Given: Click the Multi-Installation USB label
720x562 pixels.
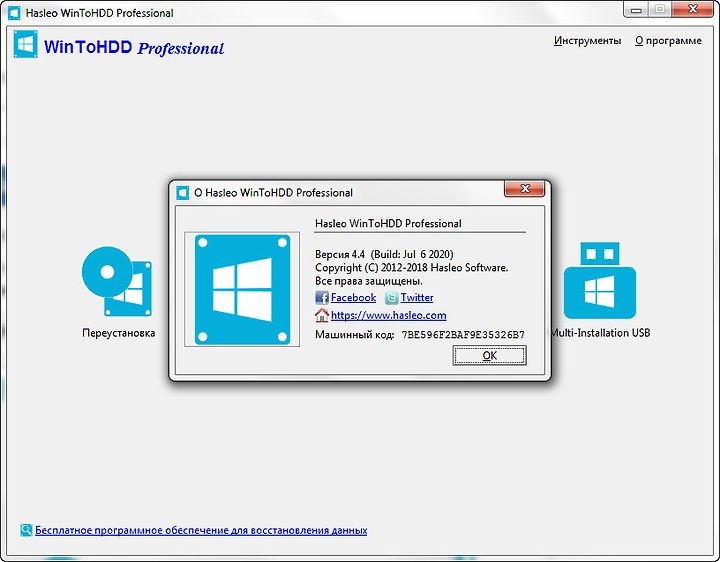Looking at the screenshot, I should 601,333.
